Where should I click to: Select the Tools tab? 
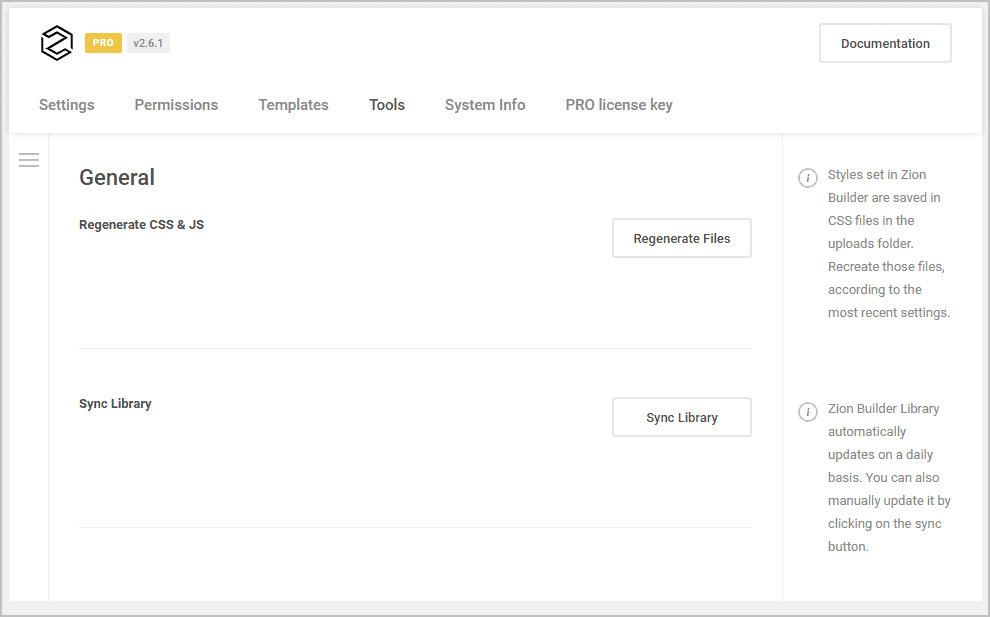pyautogui.click(x=387, y=104)
